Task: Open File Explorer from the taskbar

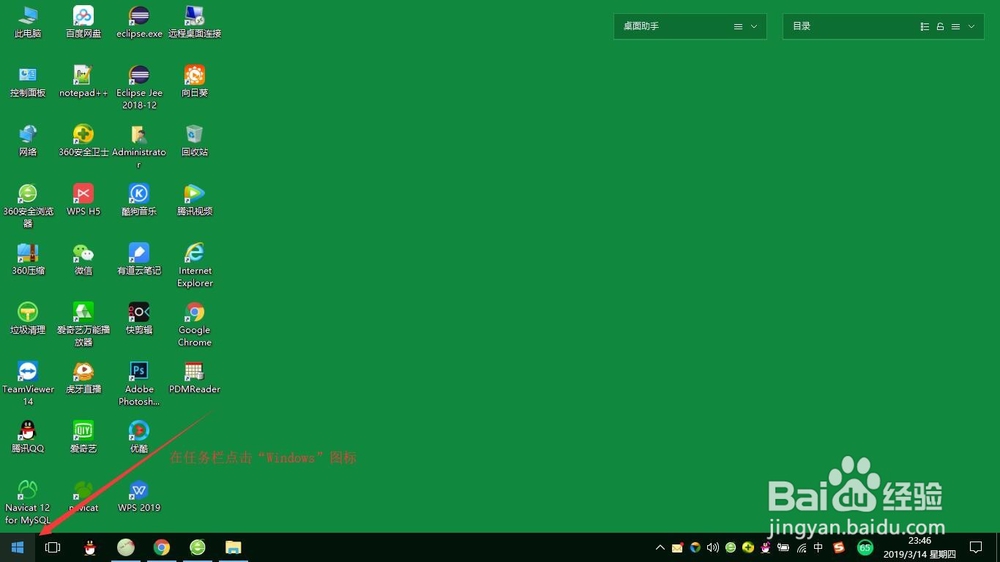Action: (233, 547)
